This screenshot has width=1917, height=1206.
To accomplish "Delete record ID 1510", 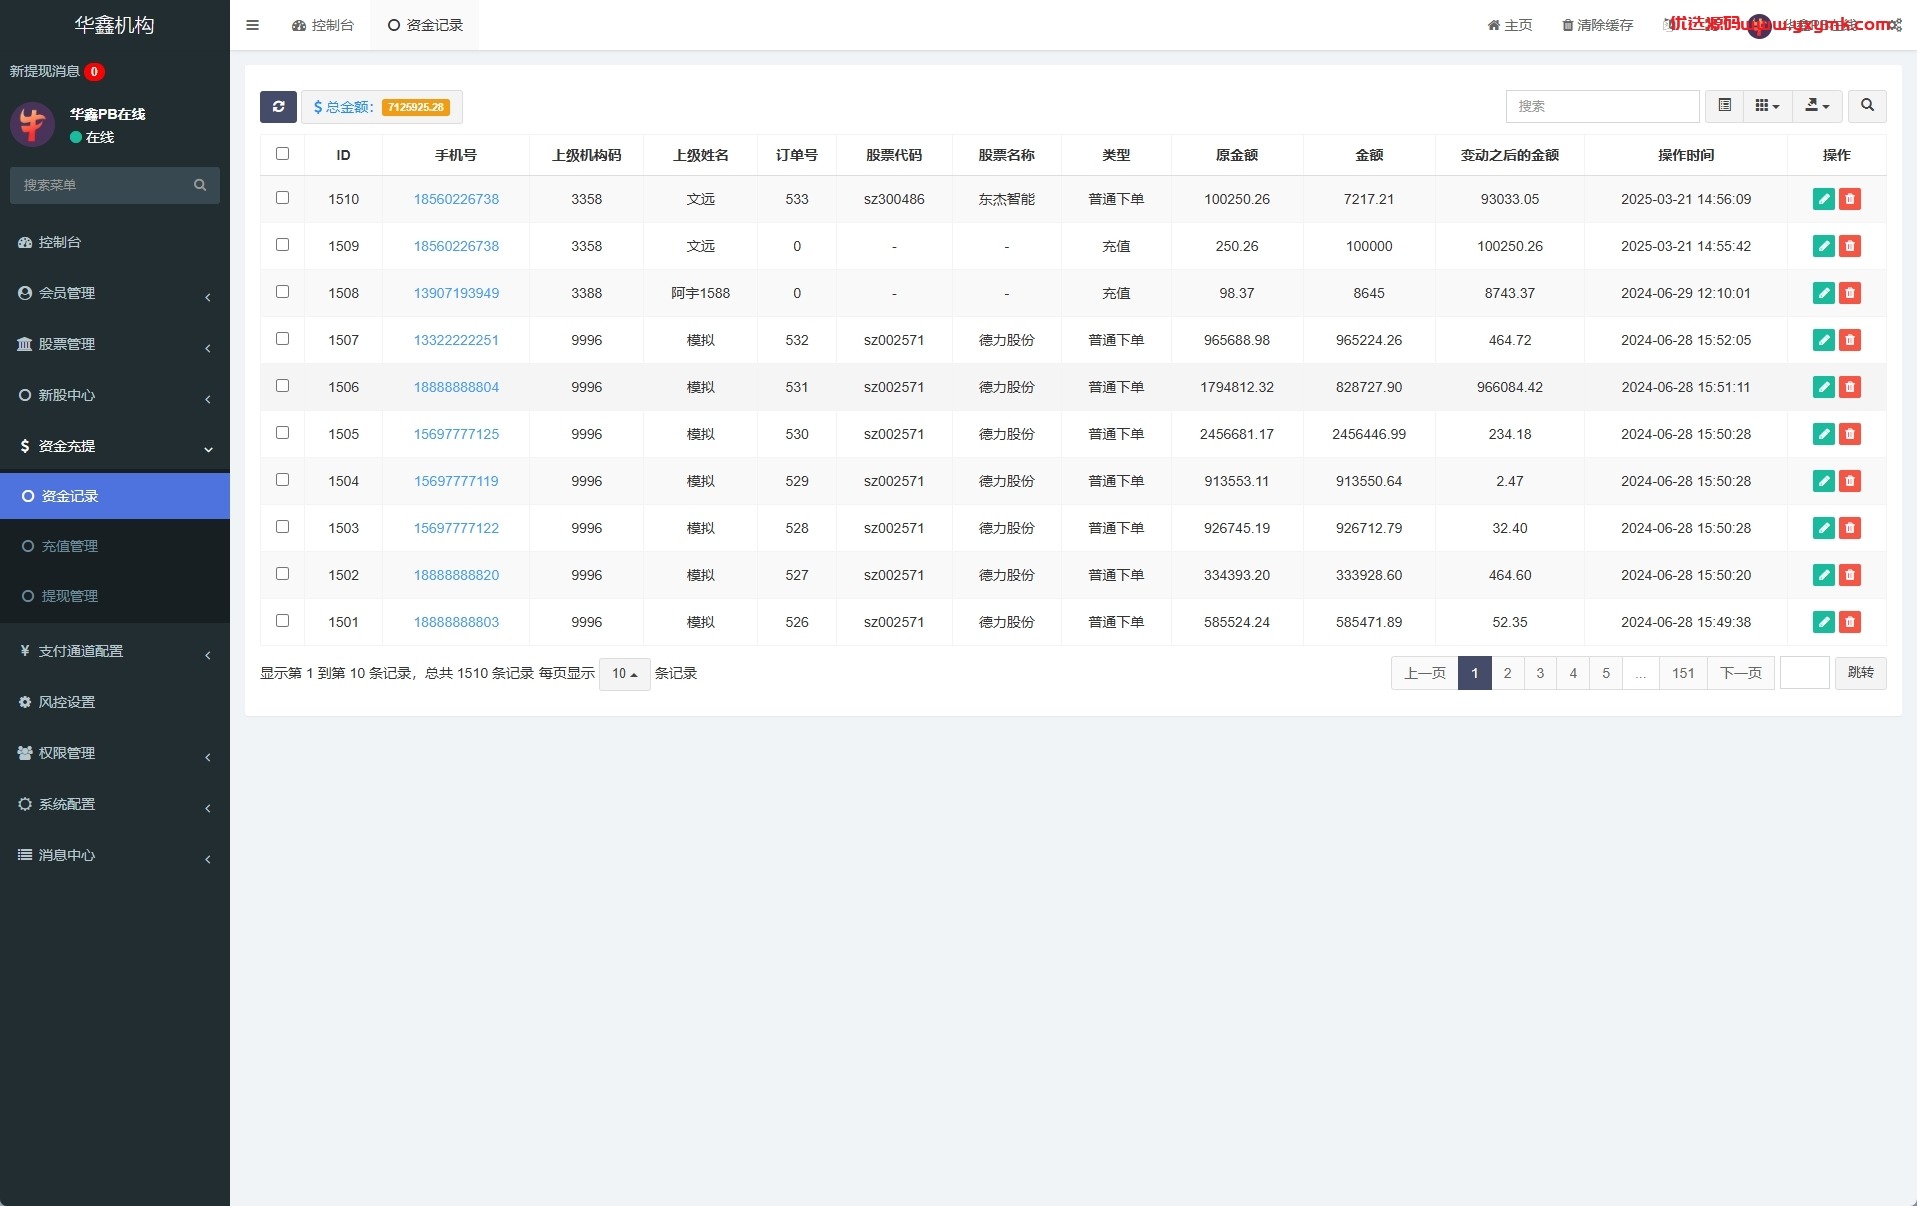I will [1850, 199].
